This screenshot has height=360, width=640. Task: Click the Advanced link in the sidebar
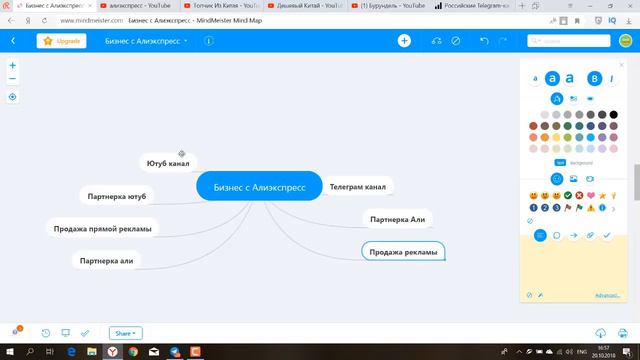607,295
